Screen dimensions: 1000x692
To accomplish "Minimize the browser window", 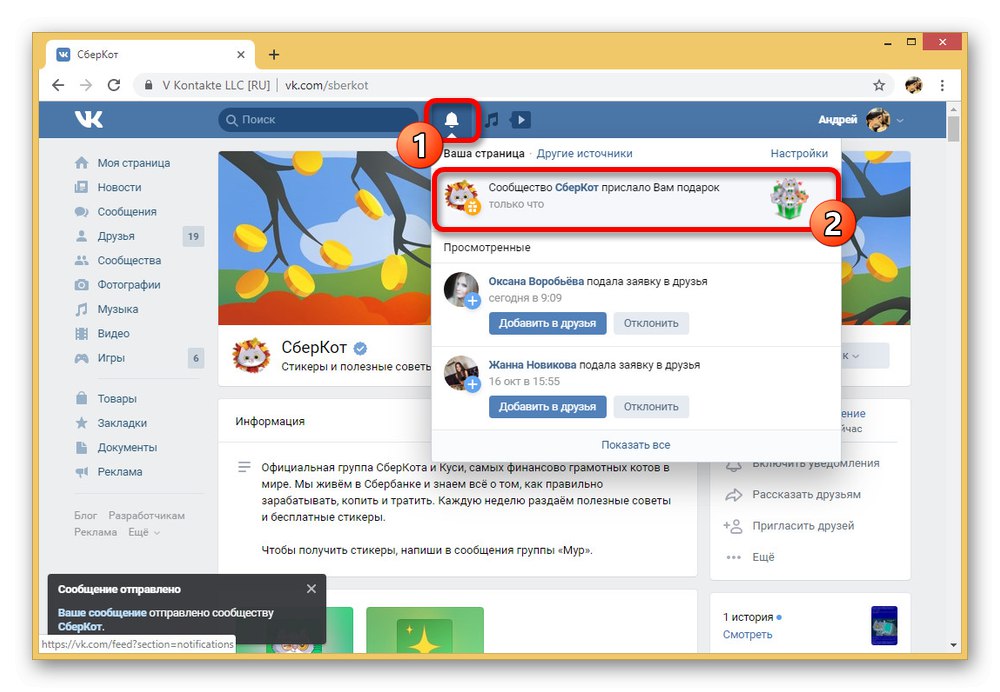I will pos(887,43).
